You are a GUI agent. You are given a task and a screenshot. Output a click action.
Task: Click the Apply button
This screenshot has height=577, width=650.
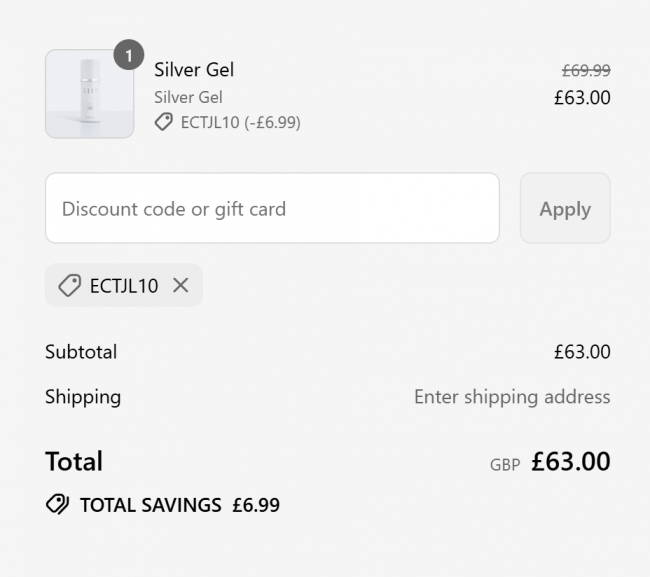tap(565, 208)
